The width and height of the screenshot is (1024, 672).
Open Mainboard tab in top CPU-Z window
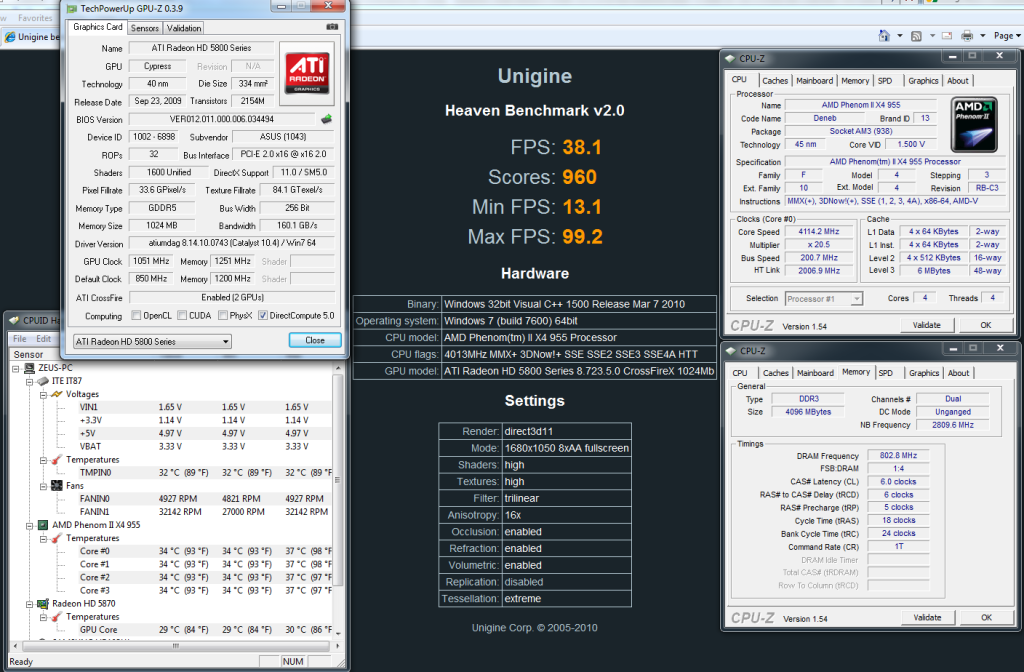[x=814, y=81]
